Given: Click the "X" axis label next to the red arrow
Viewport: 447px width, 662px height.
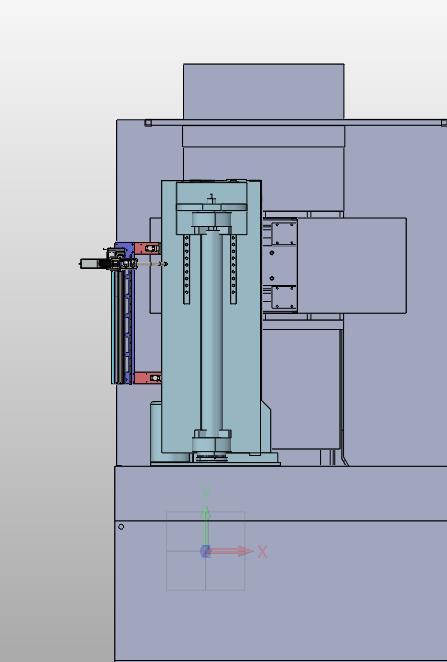Looking at the screenshot, I should (x=263, y=552).
